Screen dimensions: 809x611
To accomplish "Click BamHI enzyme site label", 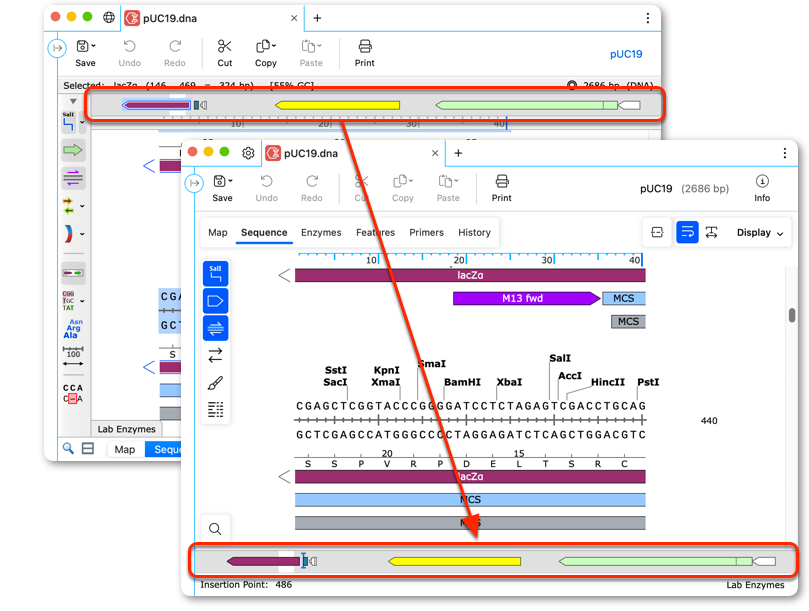I will coord(462,382).
